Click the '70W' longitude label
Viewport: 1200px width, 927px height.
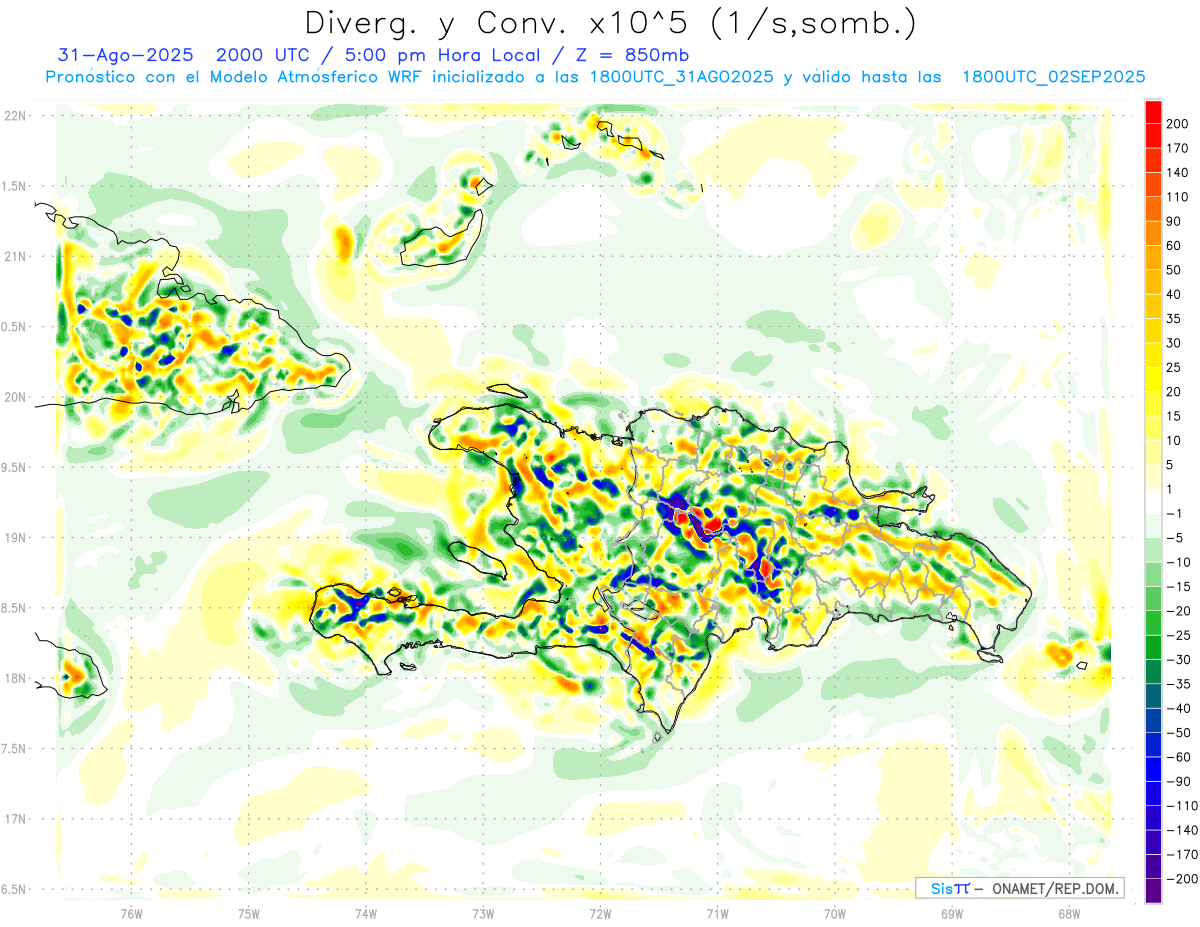coord(835,913)
